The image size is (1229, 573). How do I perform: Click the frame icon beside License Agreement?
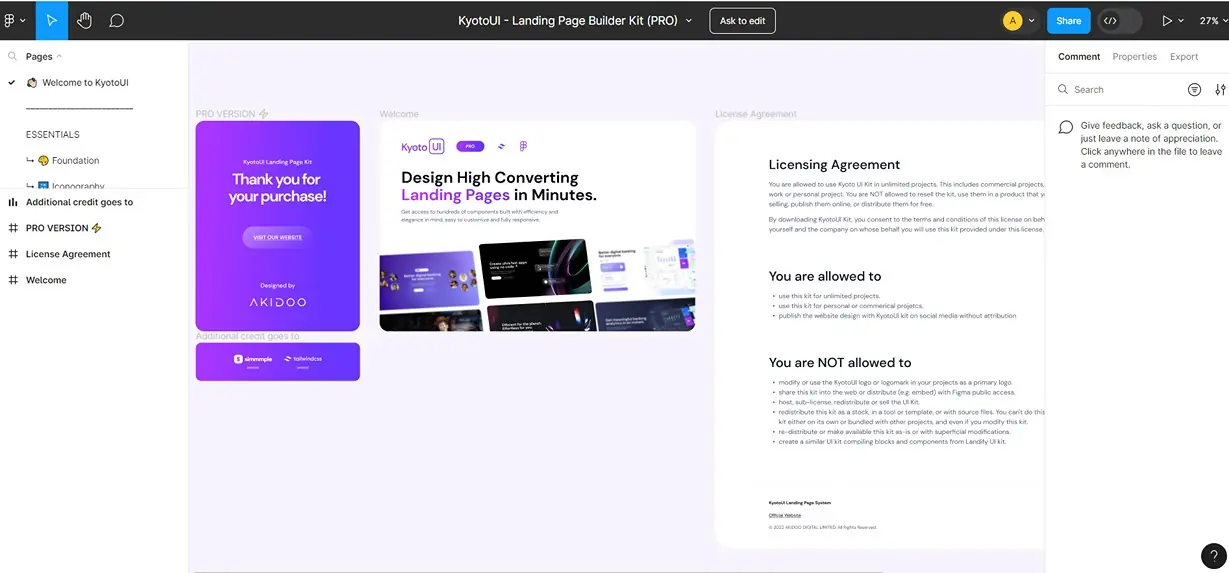pos(13,254)
